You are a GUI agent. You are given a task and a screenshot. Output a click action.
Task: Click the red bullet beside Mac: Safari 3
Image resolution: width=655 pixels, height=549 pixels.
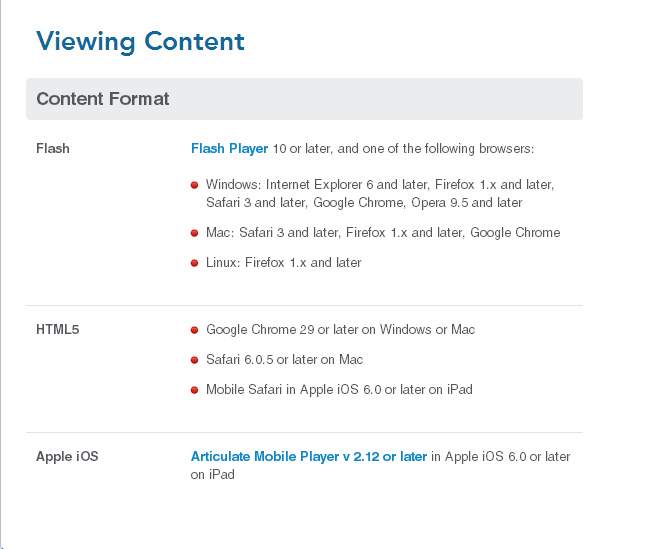click(195, 233)
